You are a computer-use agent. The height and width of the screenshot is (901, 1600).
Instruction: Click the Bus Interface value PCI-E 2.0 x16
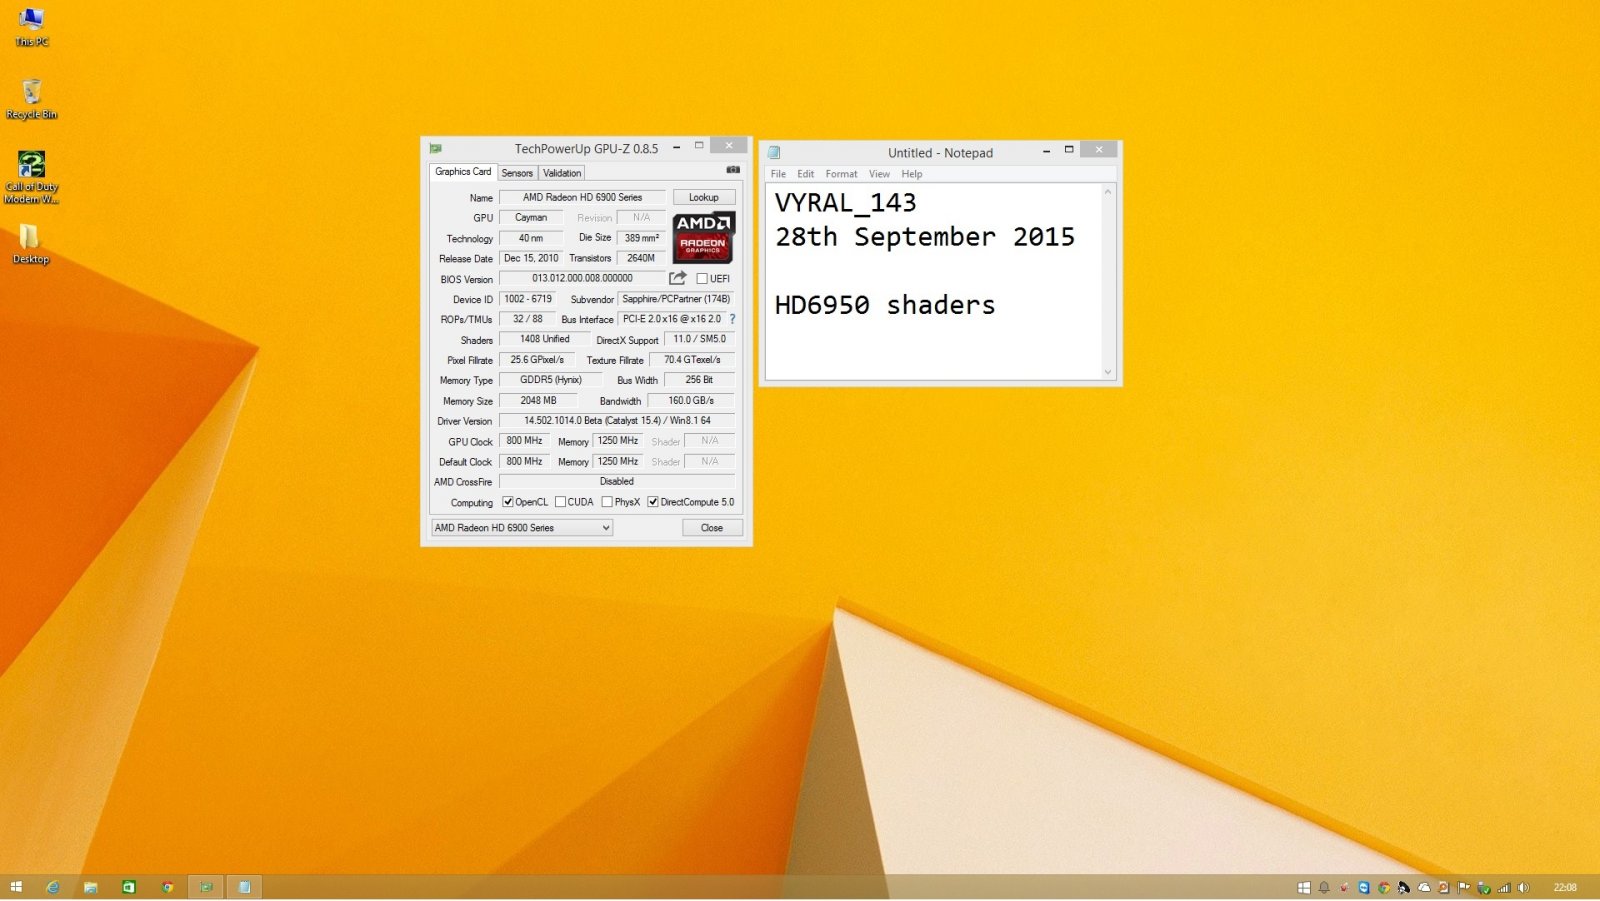pos(672,319)
